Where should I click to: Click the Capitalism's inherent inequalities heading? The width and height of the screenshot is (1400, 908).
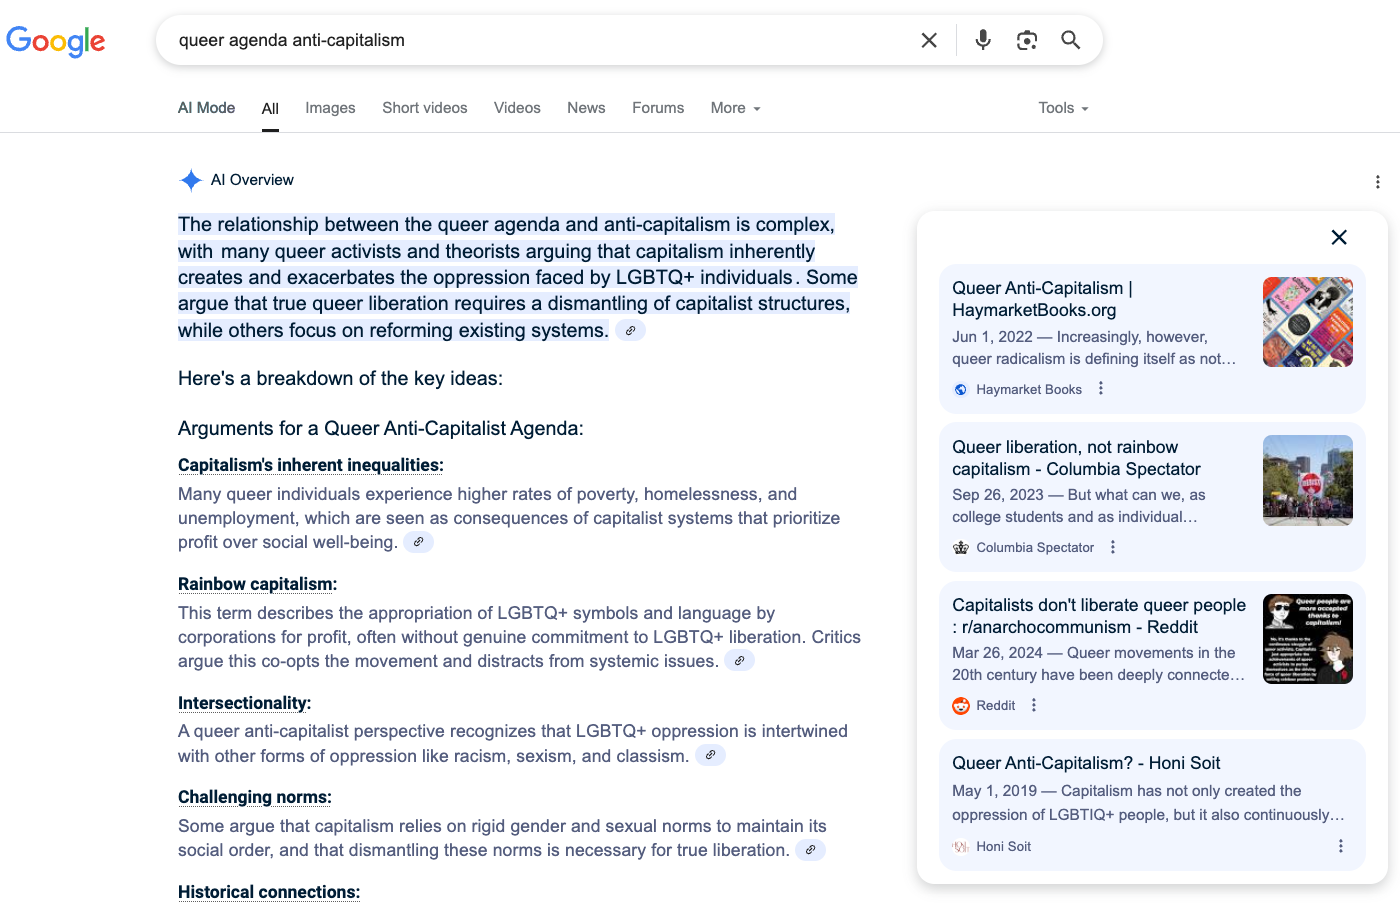point(311,465)
